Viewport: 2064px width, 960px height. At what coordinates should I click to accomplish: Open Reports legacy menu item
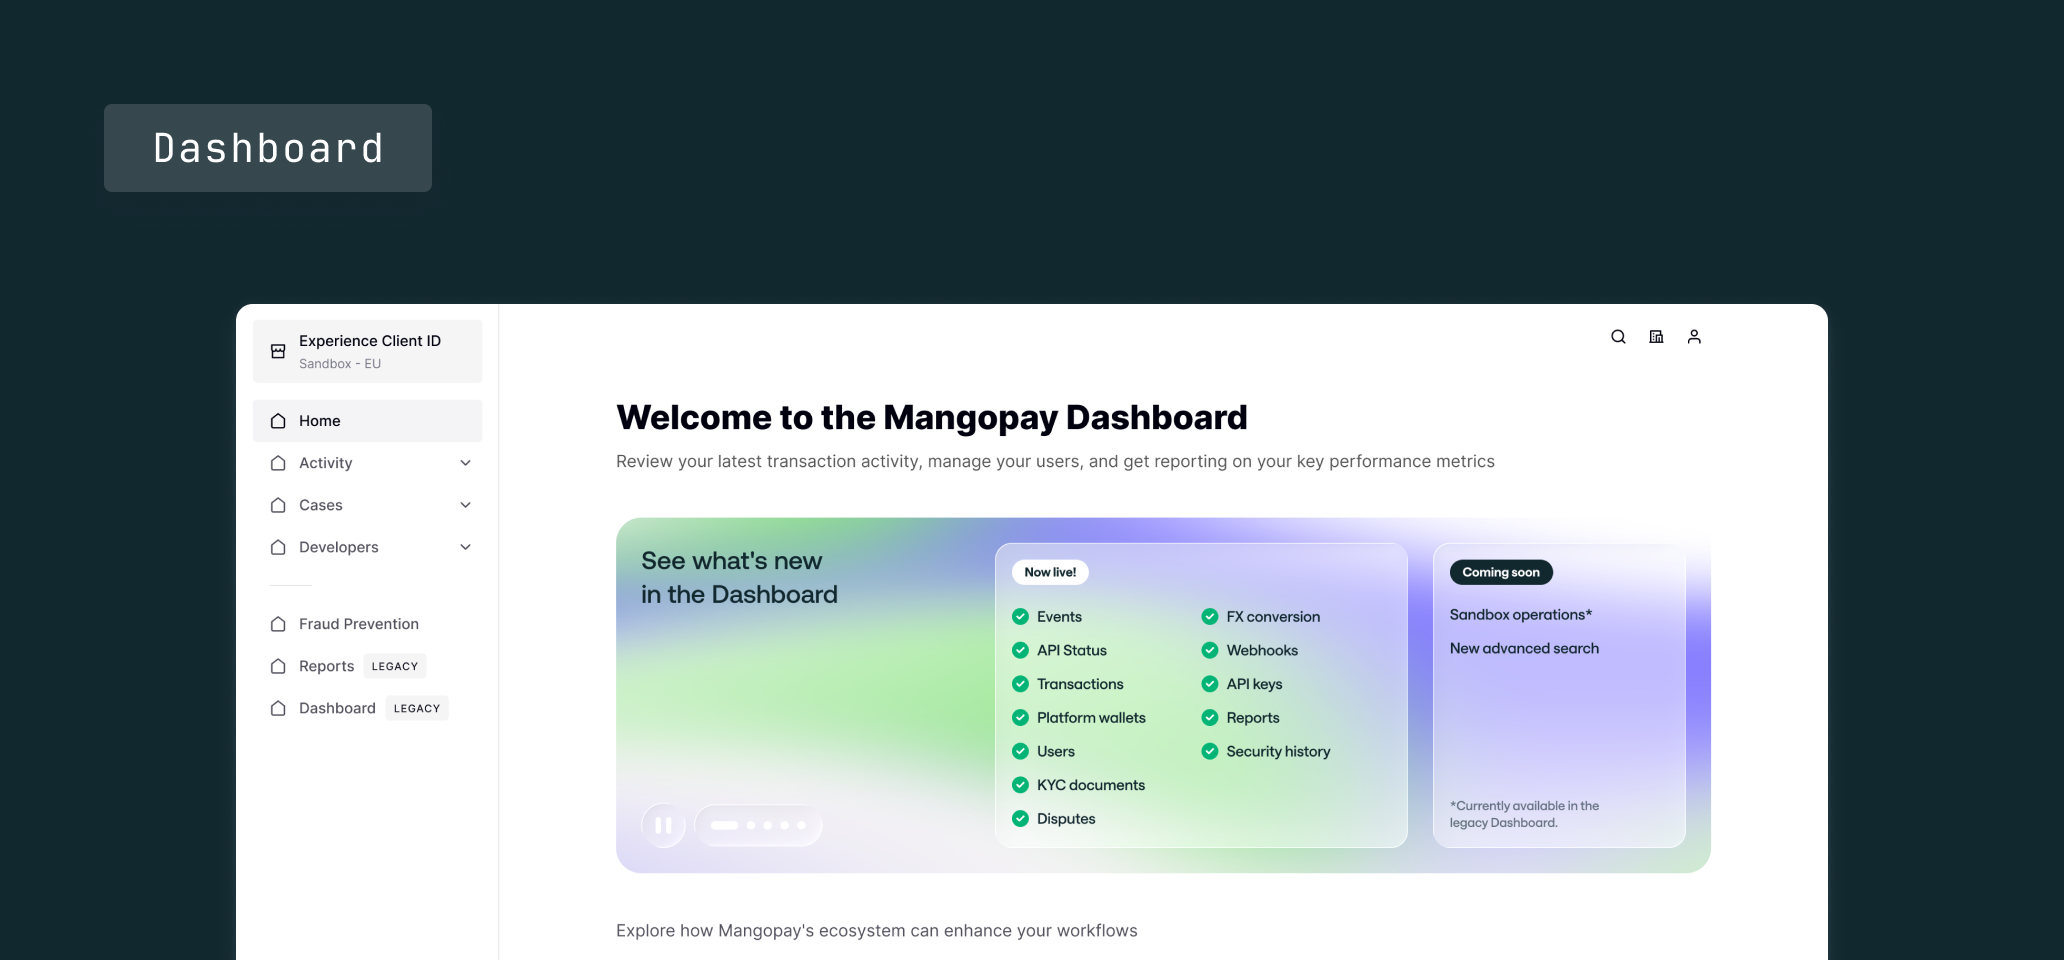327,666
